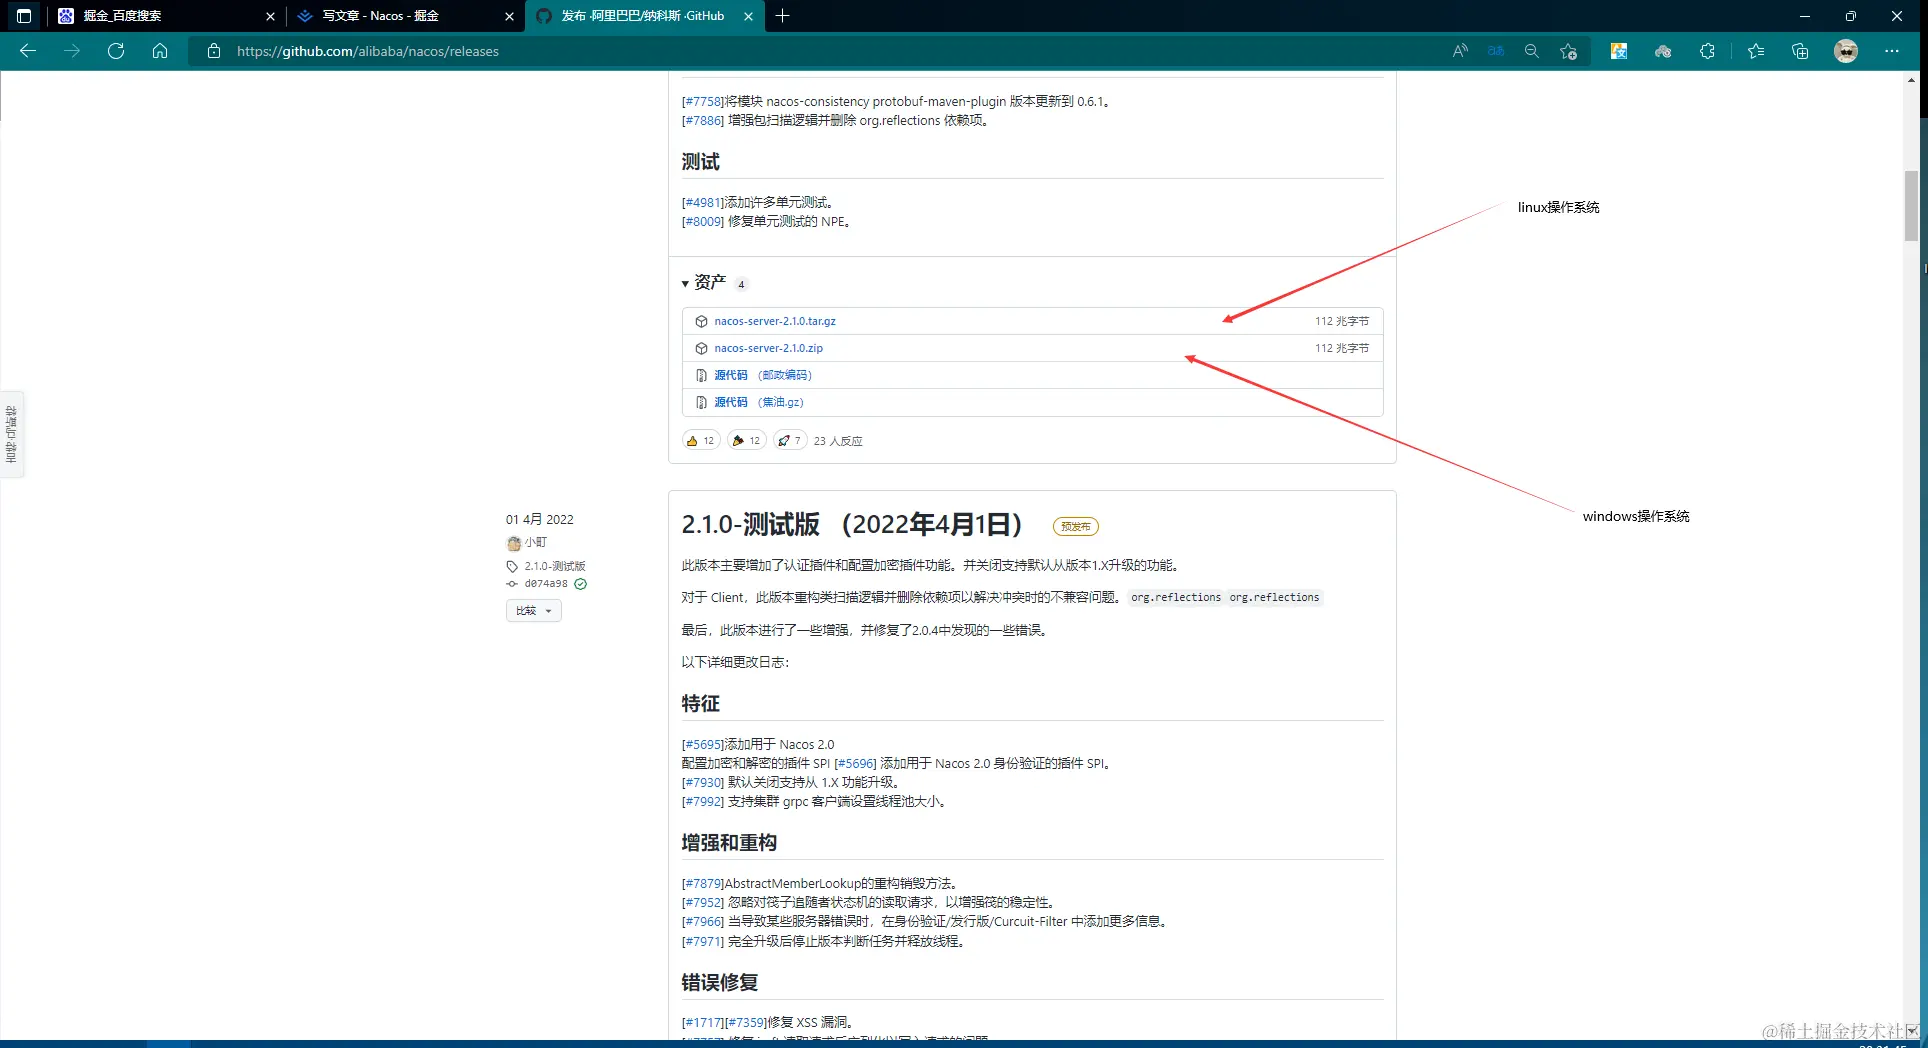Click the 小盯 author avatar

coord(514,543)
